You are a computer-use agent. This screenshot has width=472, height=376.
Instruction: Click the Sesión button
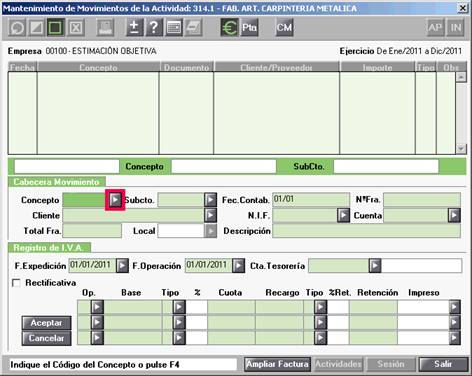tap(391, 364)
